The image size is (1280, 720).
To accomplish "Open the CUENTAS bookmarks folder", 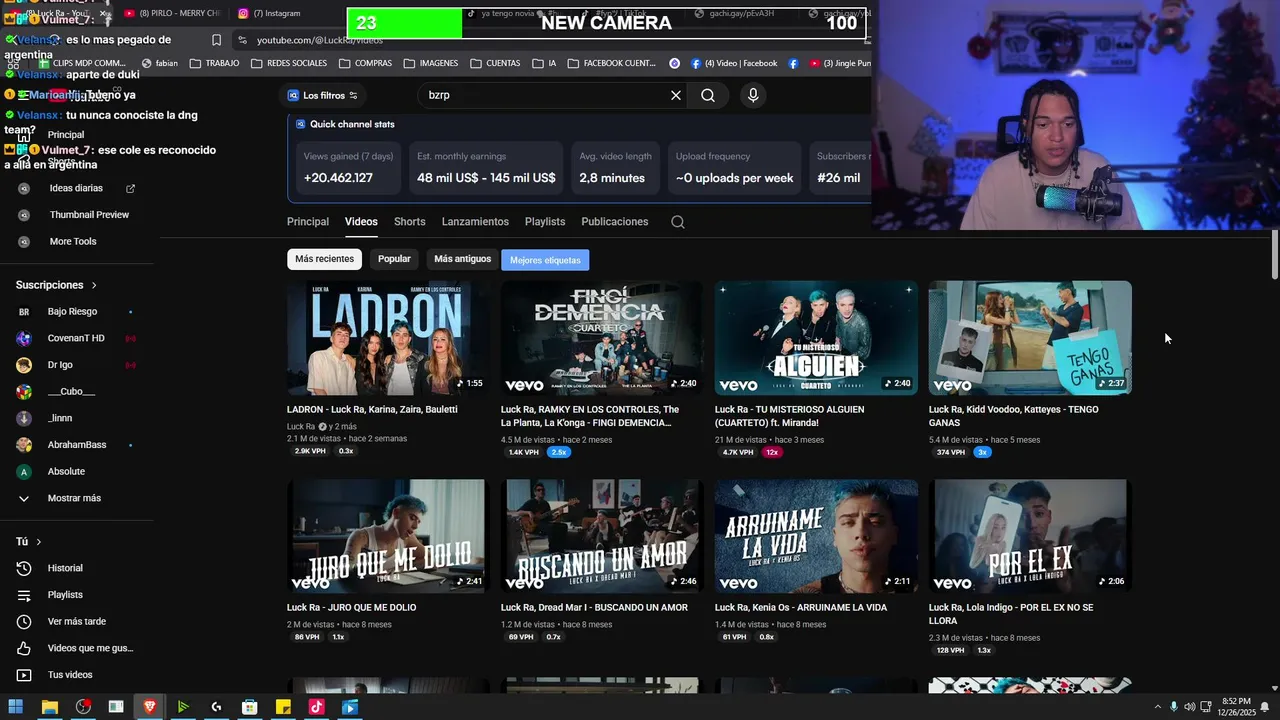I will 494,63.
